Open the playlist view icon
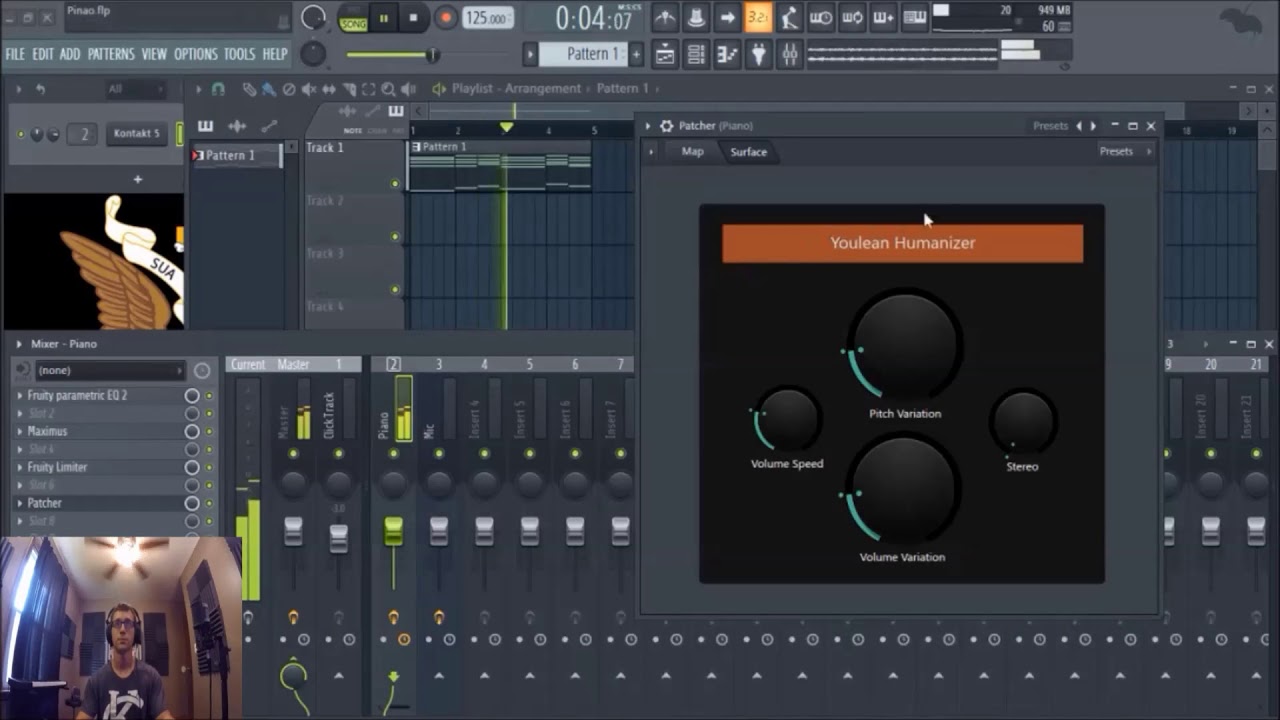 (665, 54)
